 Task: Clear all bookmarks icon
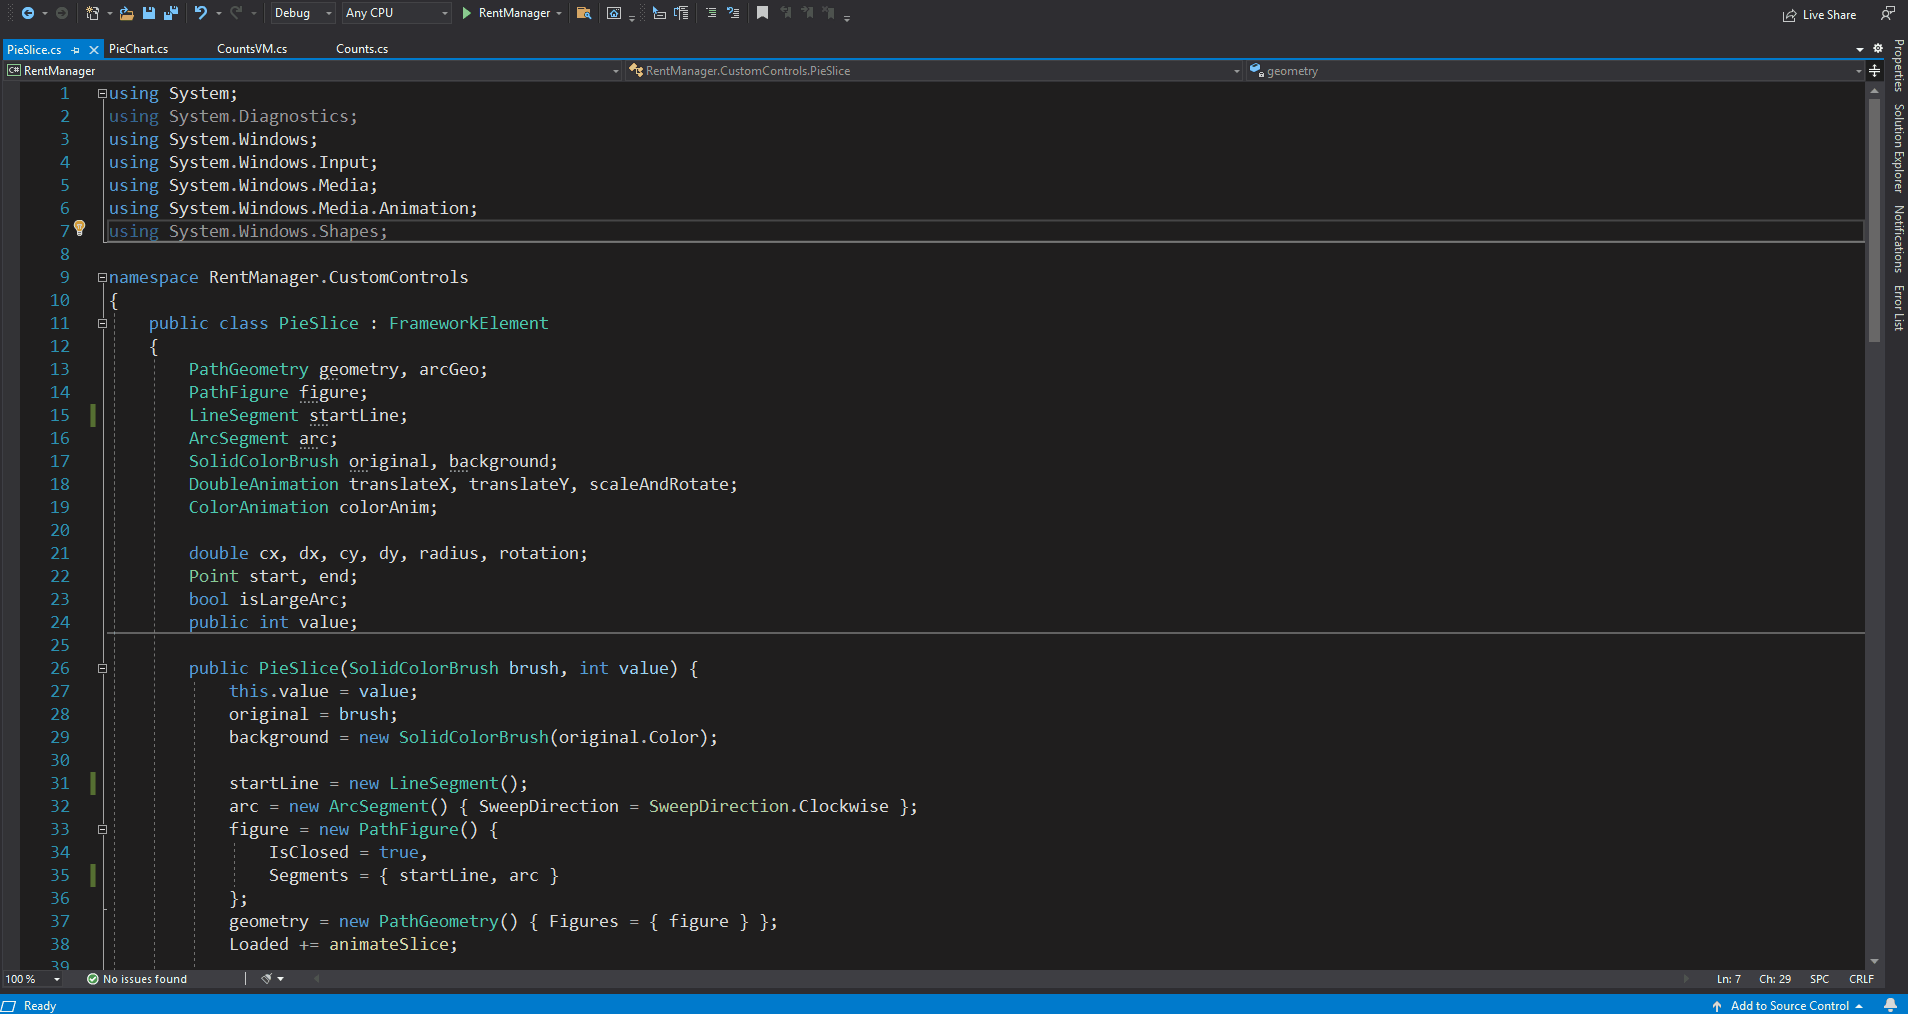pyautogui.click(x=829, y=13)
